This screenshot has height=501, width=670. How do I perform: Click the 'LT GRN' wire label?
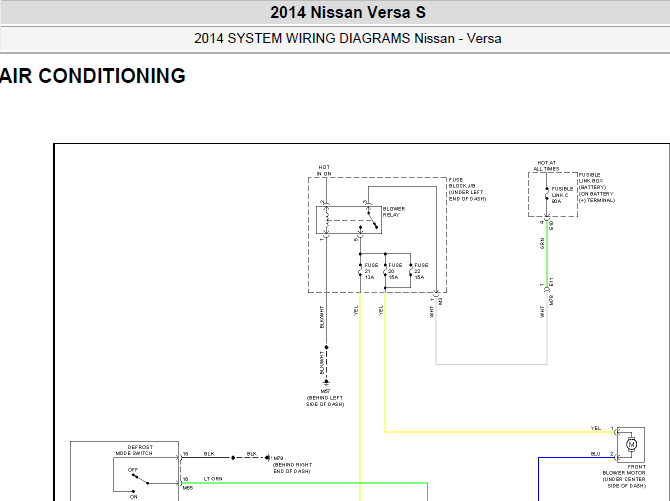click(x=213, y=479)
